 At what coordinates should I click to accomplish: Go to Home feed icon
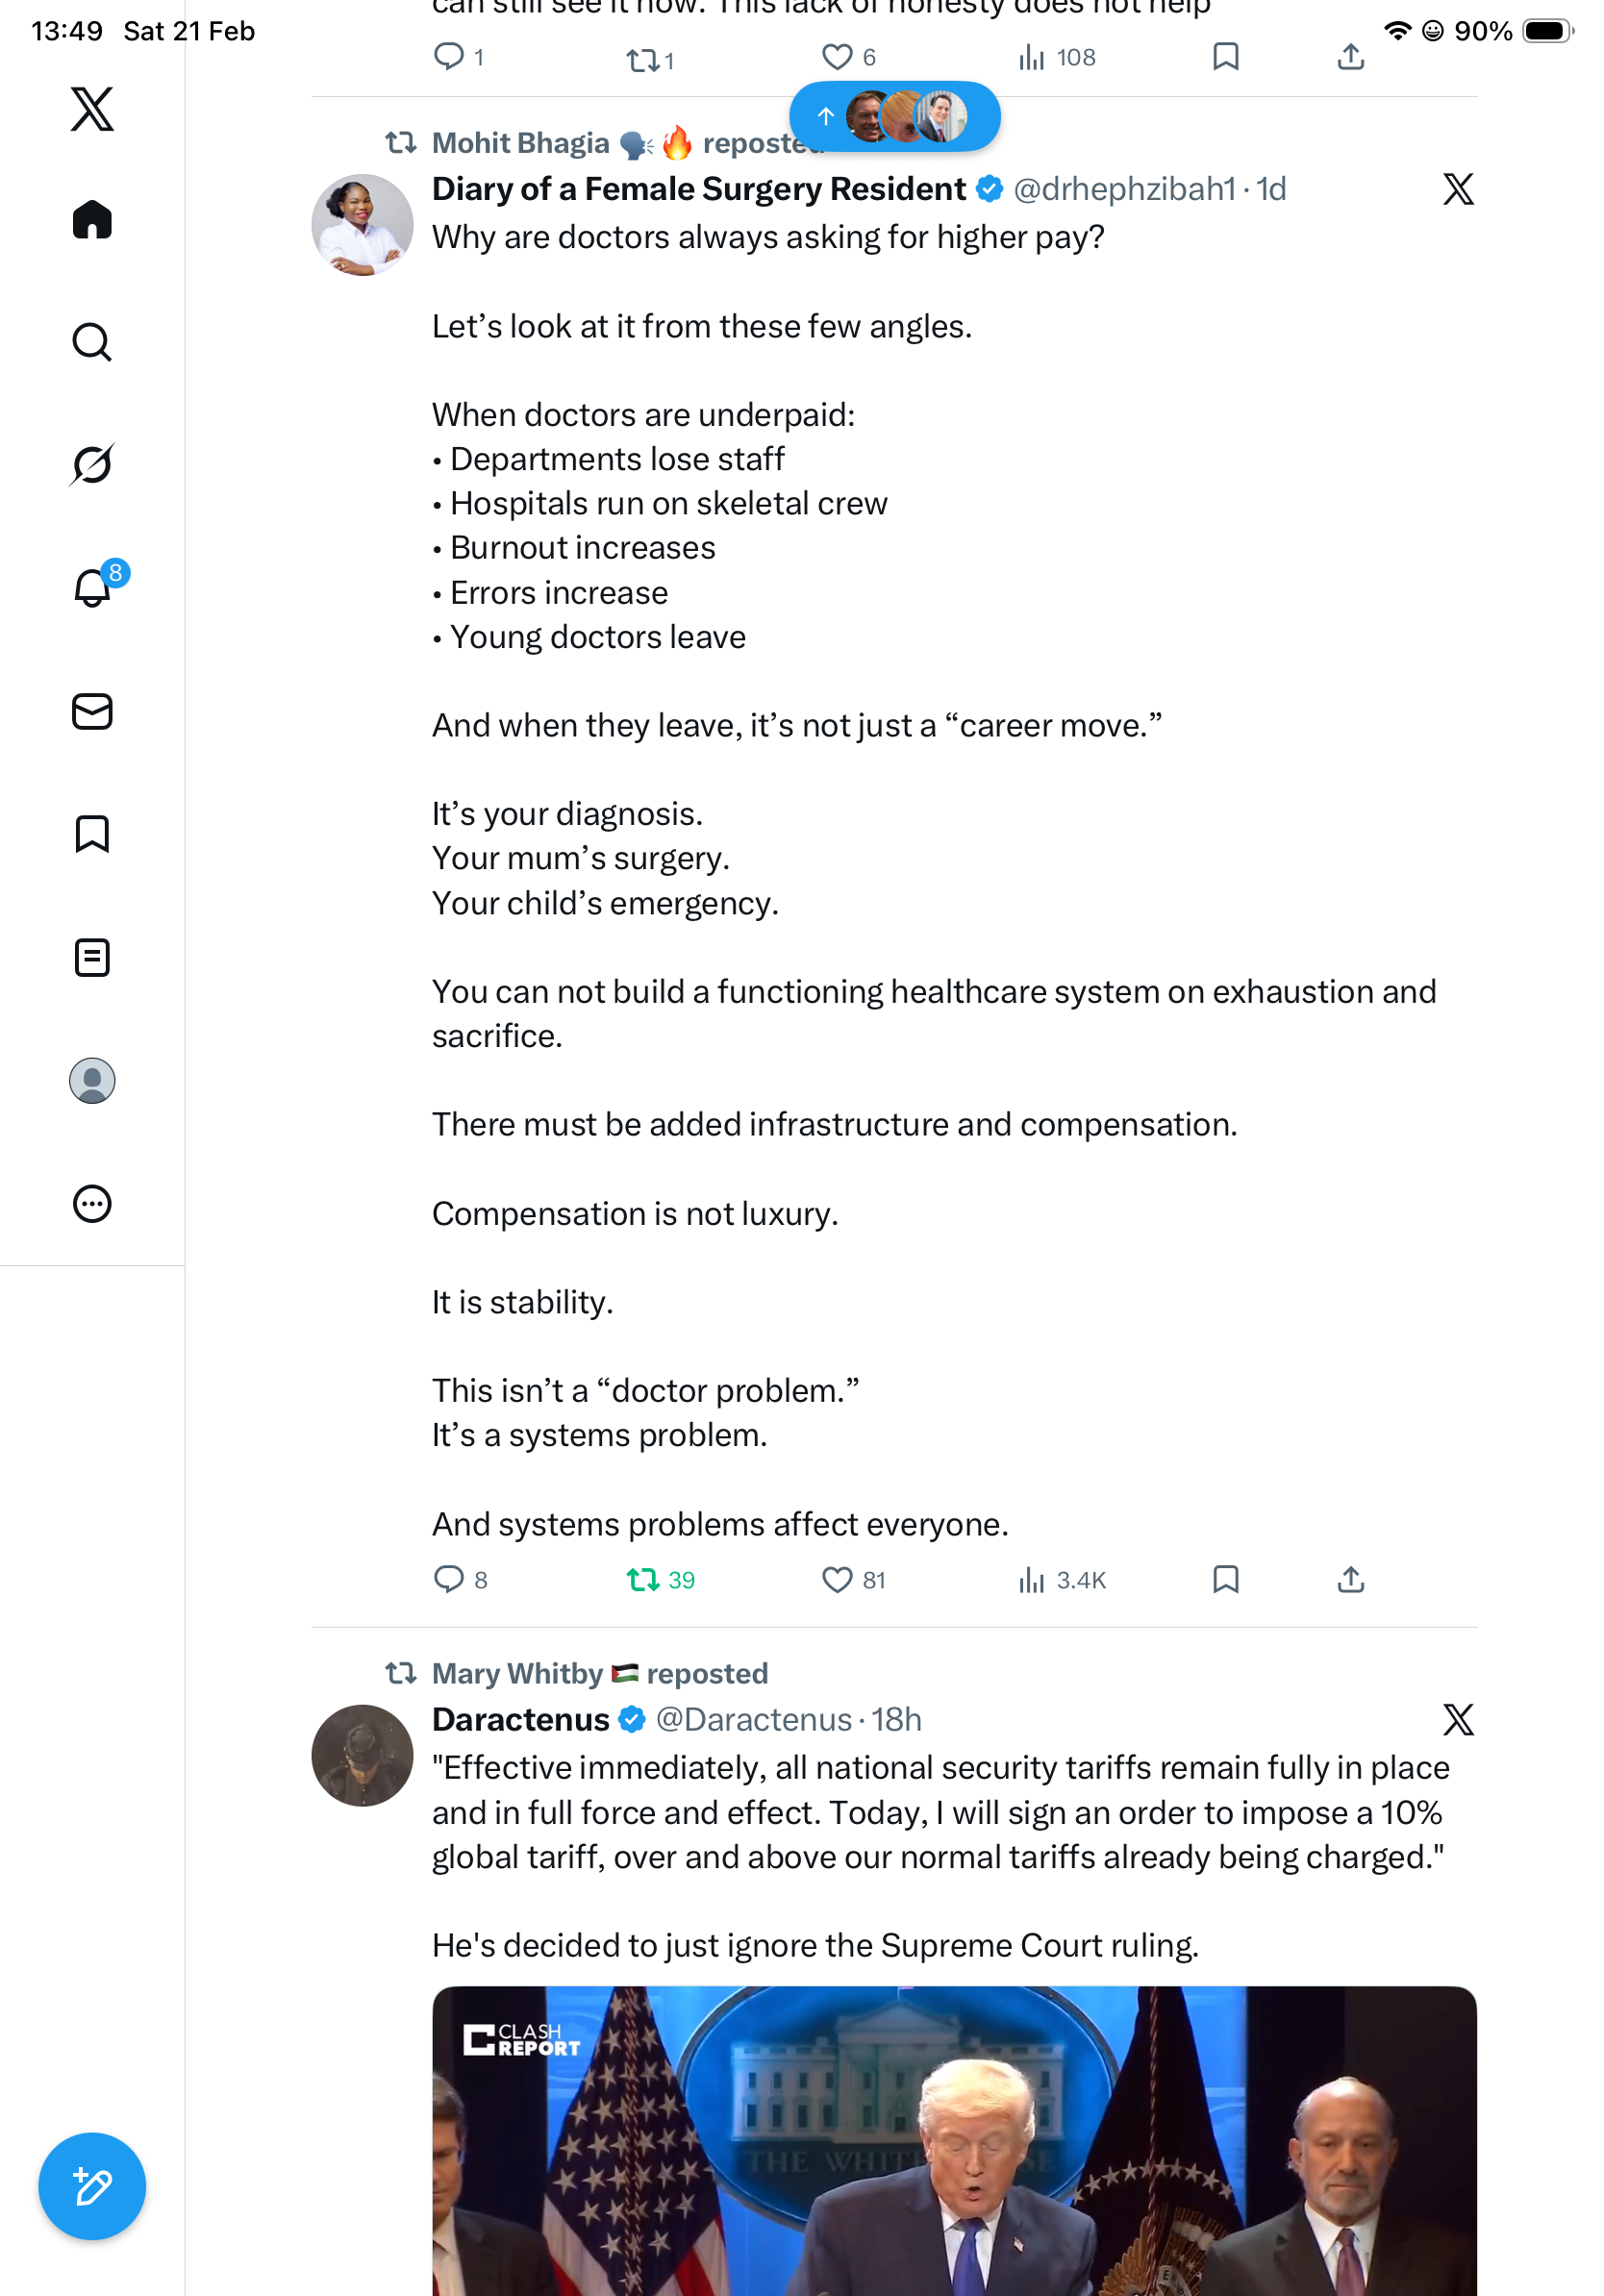click(x=92, y=219)
